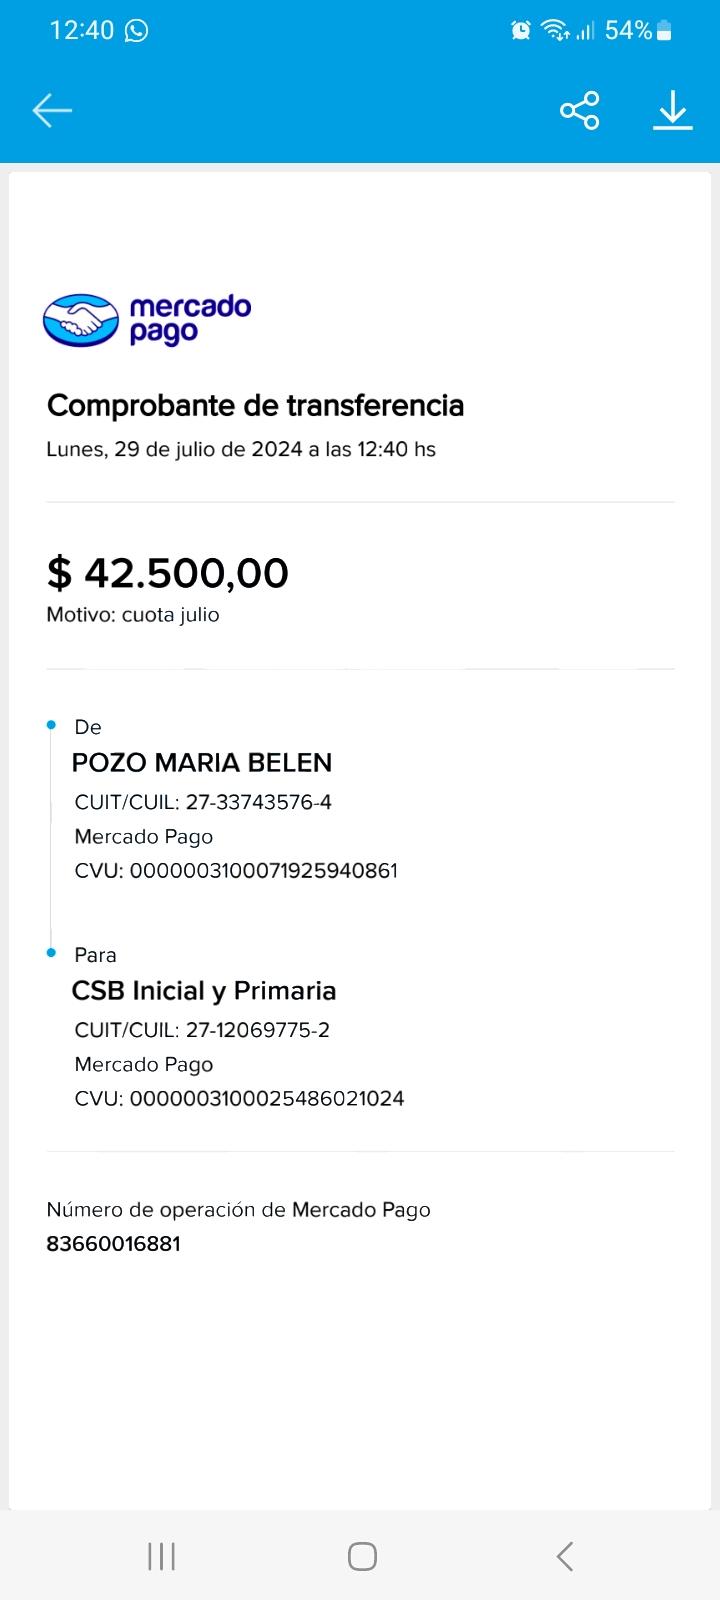Image resolution: width=720 pixels, height=1600 pixels.
Task: Tap the download receipt icon
Action: (x=673, y=110)
